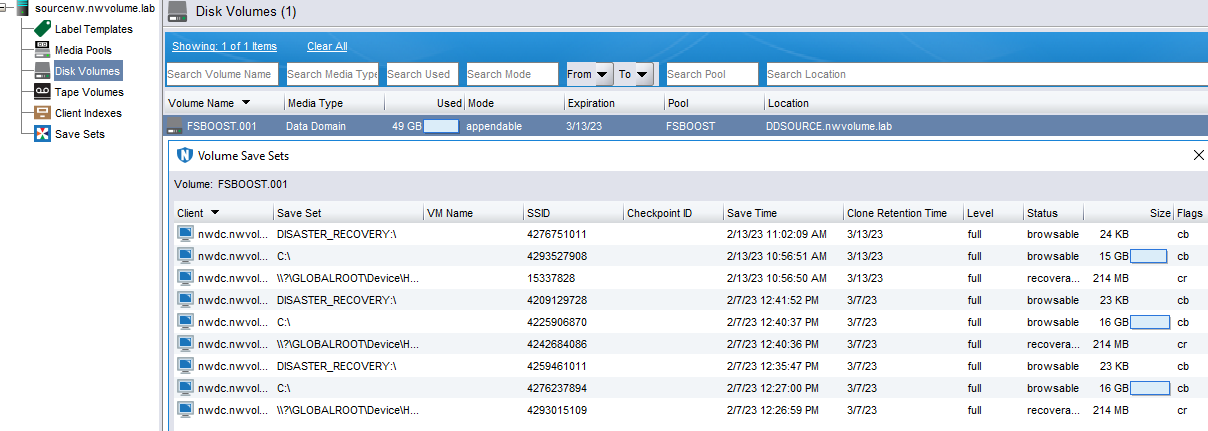Click the Clear All link

[327, 46]
